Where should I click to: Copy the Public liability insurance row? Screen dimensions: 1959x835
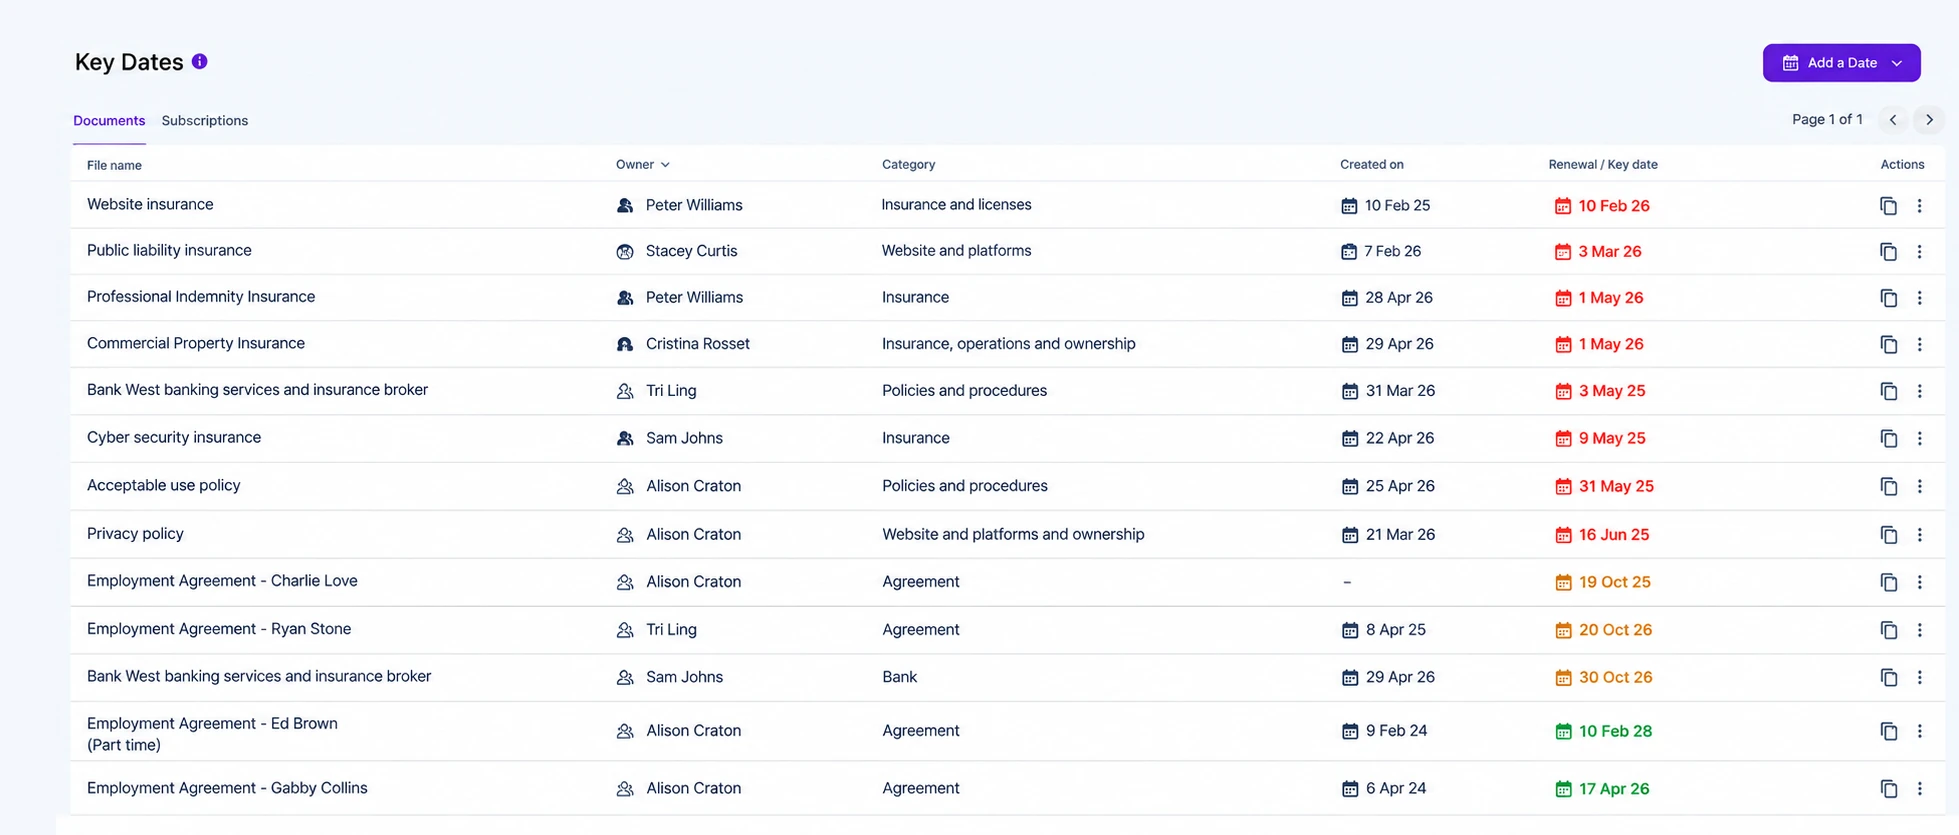(x=1888, y=251)
